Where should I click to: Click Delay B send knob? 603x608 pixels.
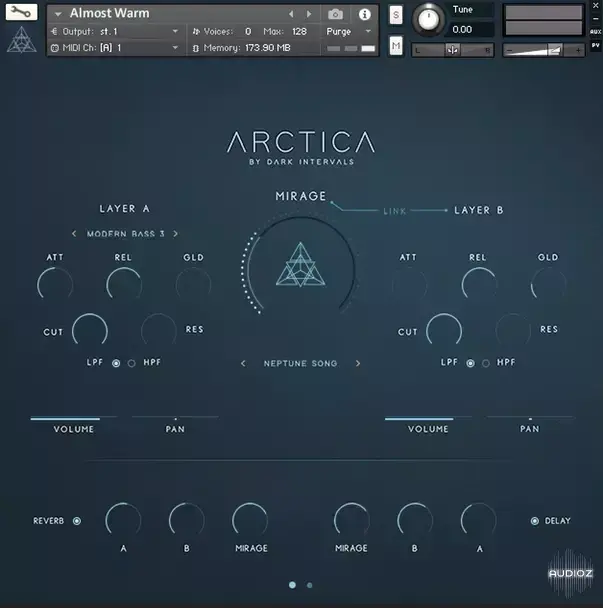pyautogui.click(x=415, y=520)
